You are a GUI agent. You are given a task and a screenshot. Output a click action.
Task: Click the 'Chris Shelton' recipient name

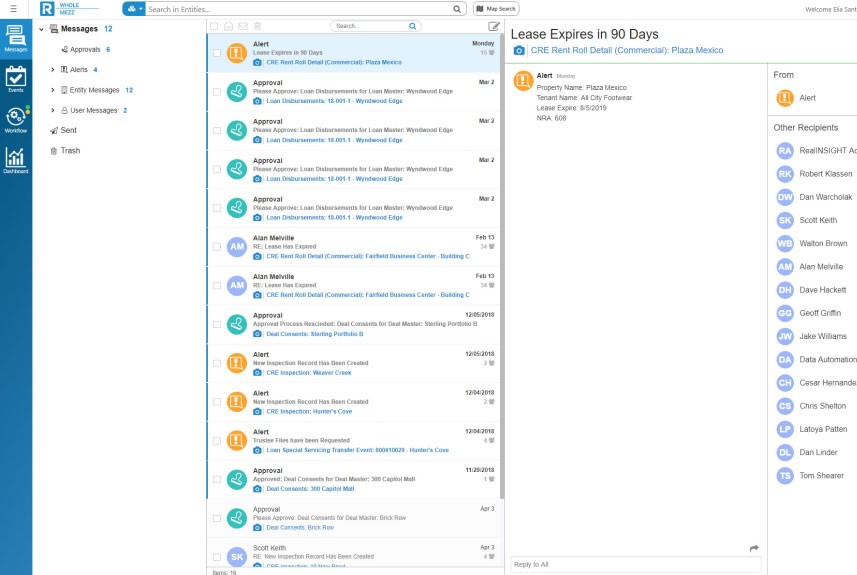pos(823,406)
